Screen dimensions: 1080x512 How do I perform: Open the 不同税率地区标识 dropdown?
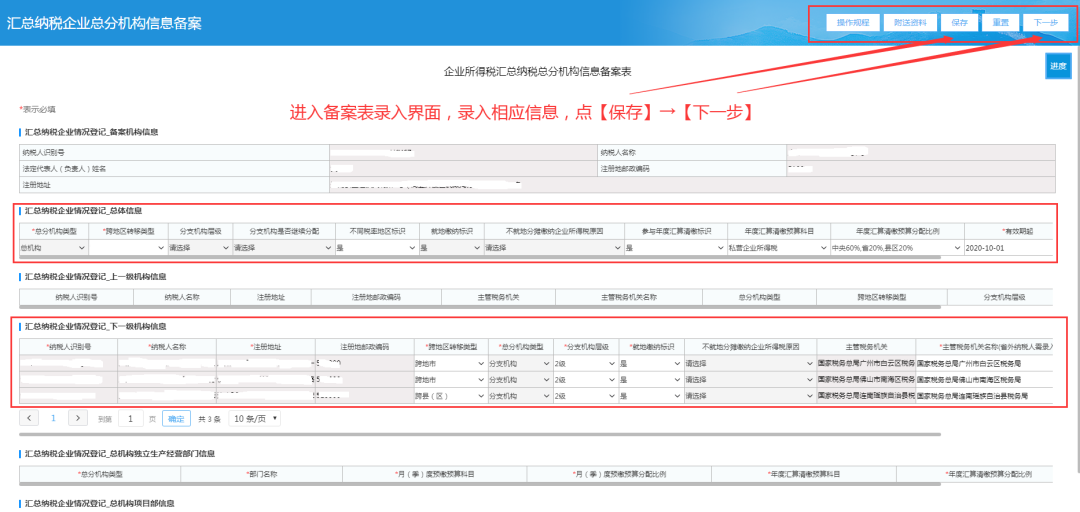pyautogui.click(x=376, y=247)
